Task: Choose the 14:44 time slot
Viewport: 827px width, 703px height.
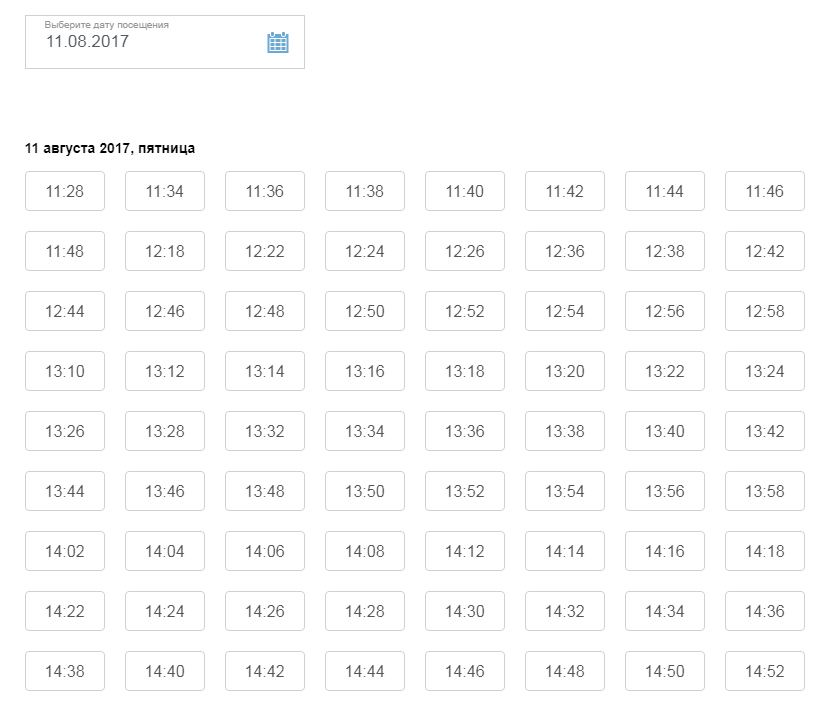Action: 365,671
